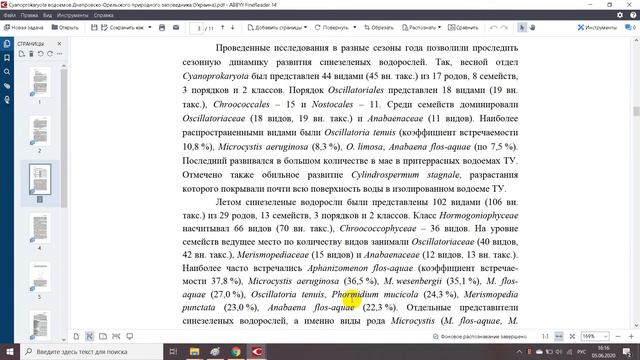The height and width of the screenshot is (360, 640).
Task: Select page 2 thumbnail
Action: (40, 131)
